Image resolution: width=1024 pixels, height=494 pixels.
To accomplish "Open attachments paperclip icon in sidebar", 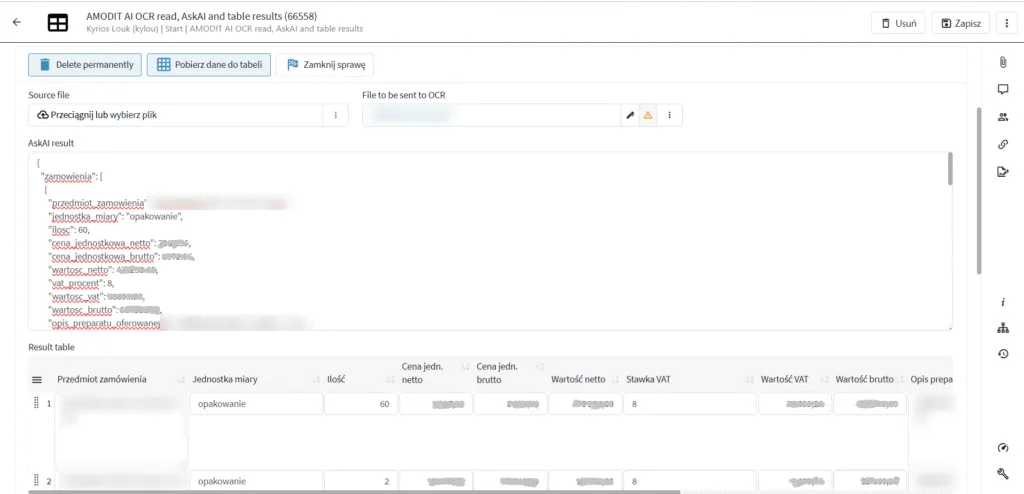I will (x=1003, y=62).
